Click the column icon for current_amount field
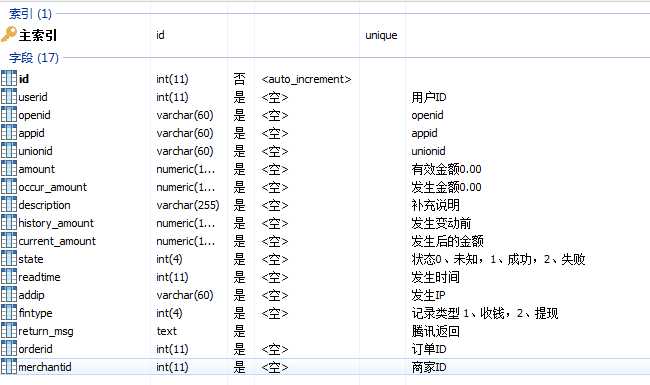 coord(9,241)
